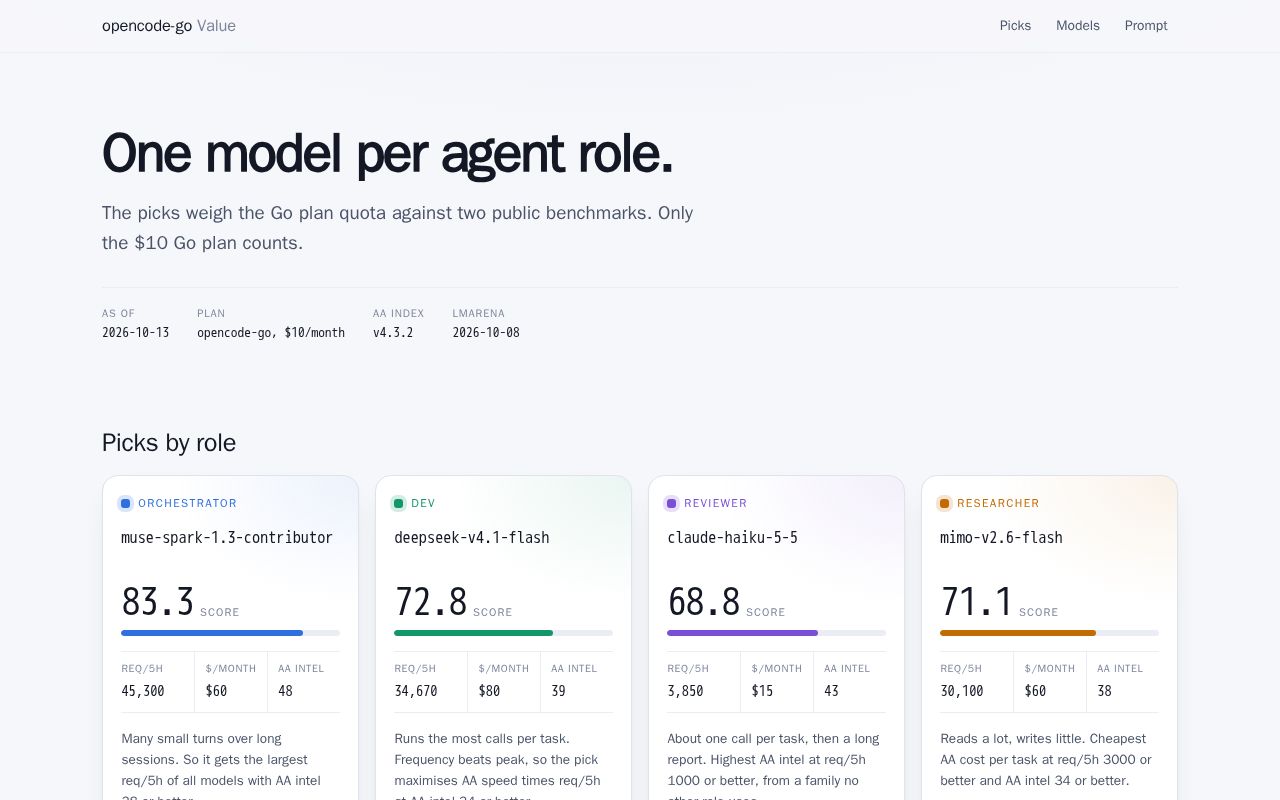Click the ORCHESTRATOR role label
The height and width of the screenshot is (800, 1280).
click(x=188, y=503)
